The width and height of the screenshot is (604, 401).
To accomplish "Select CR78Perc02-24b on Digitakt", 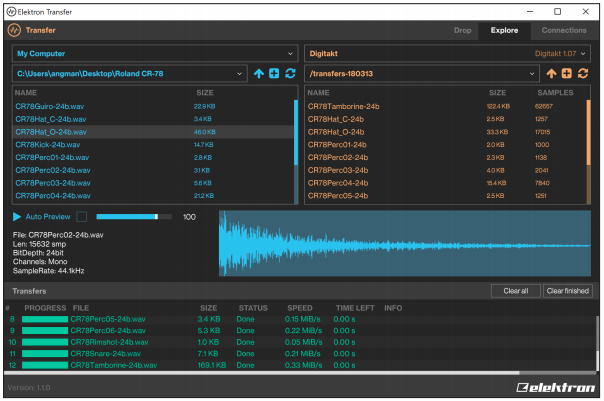I will coord(446,157).
